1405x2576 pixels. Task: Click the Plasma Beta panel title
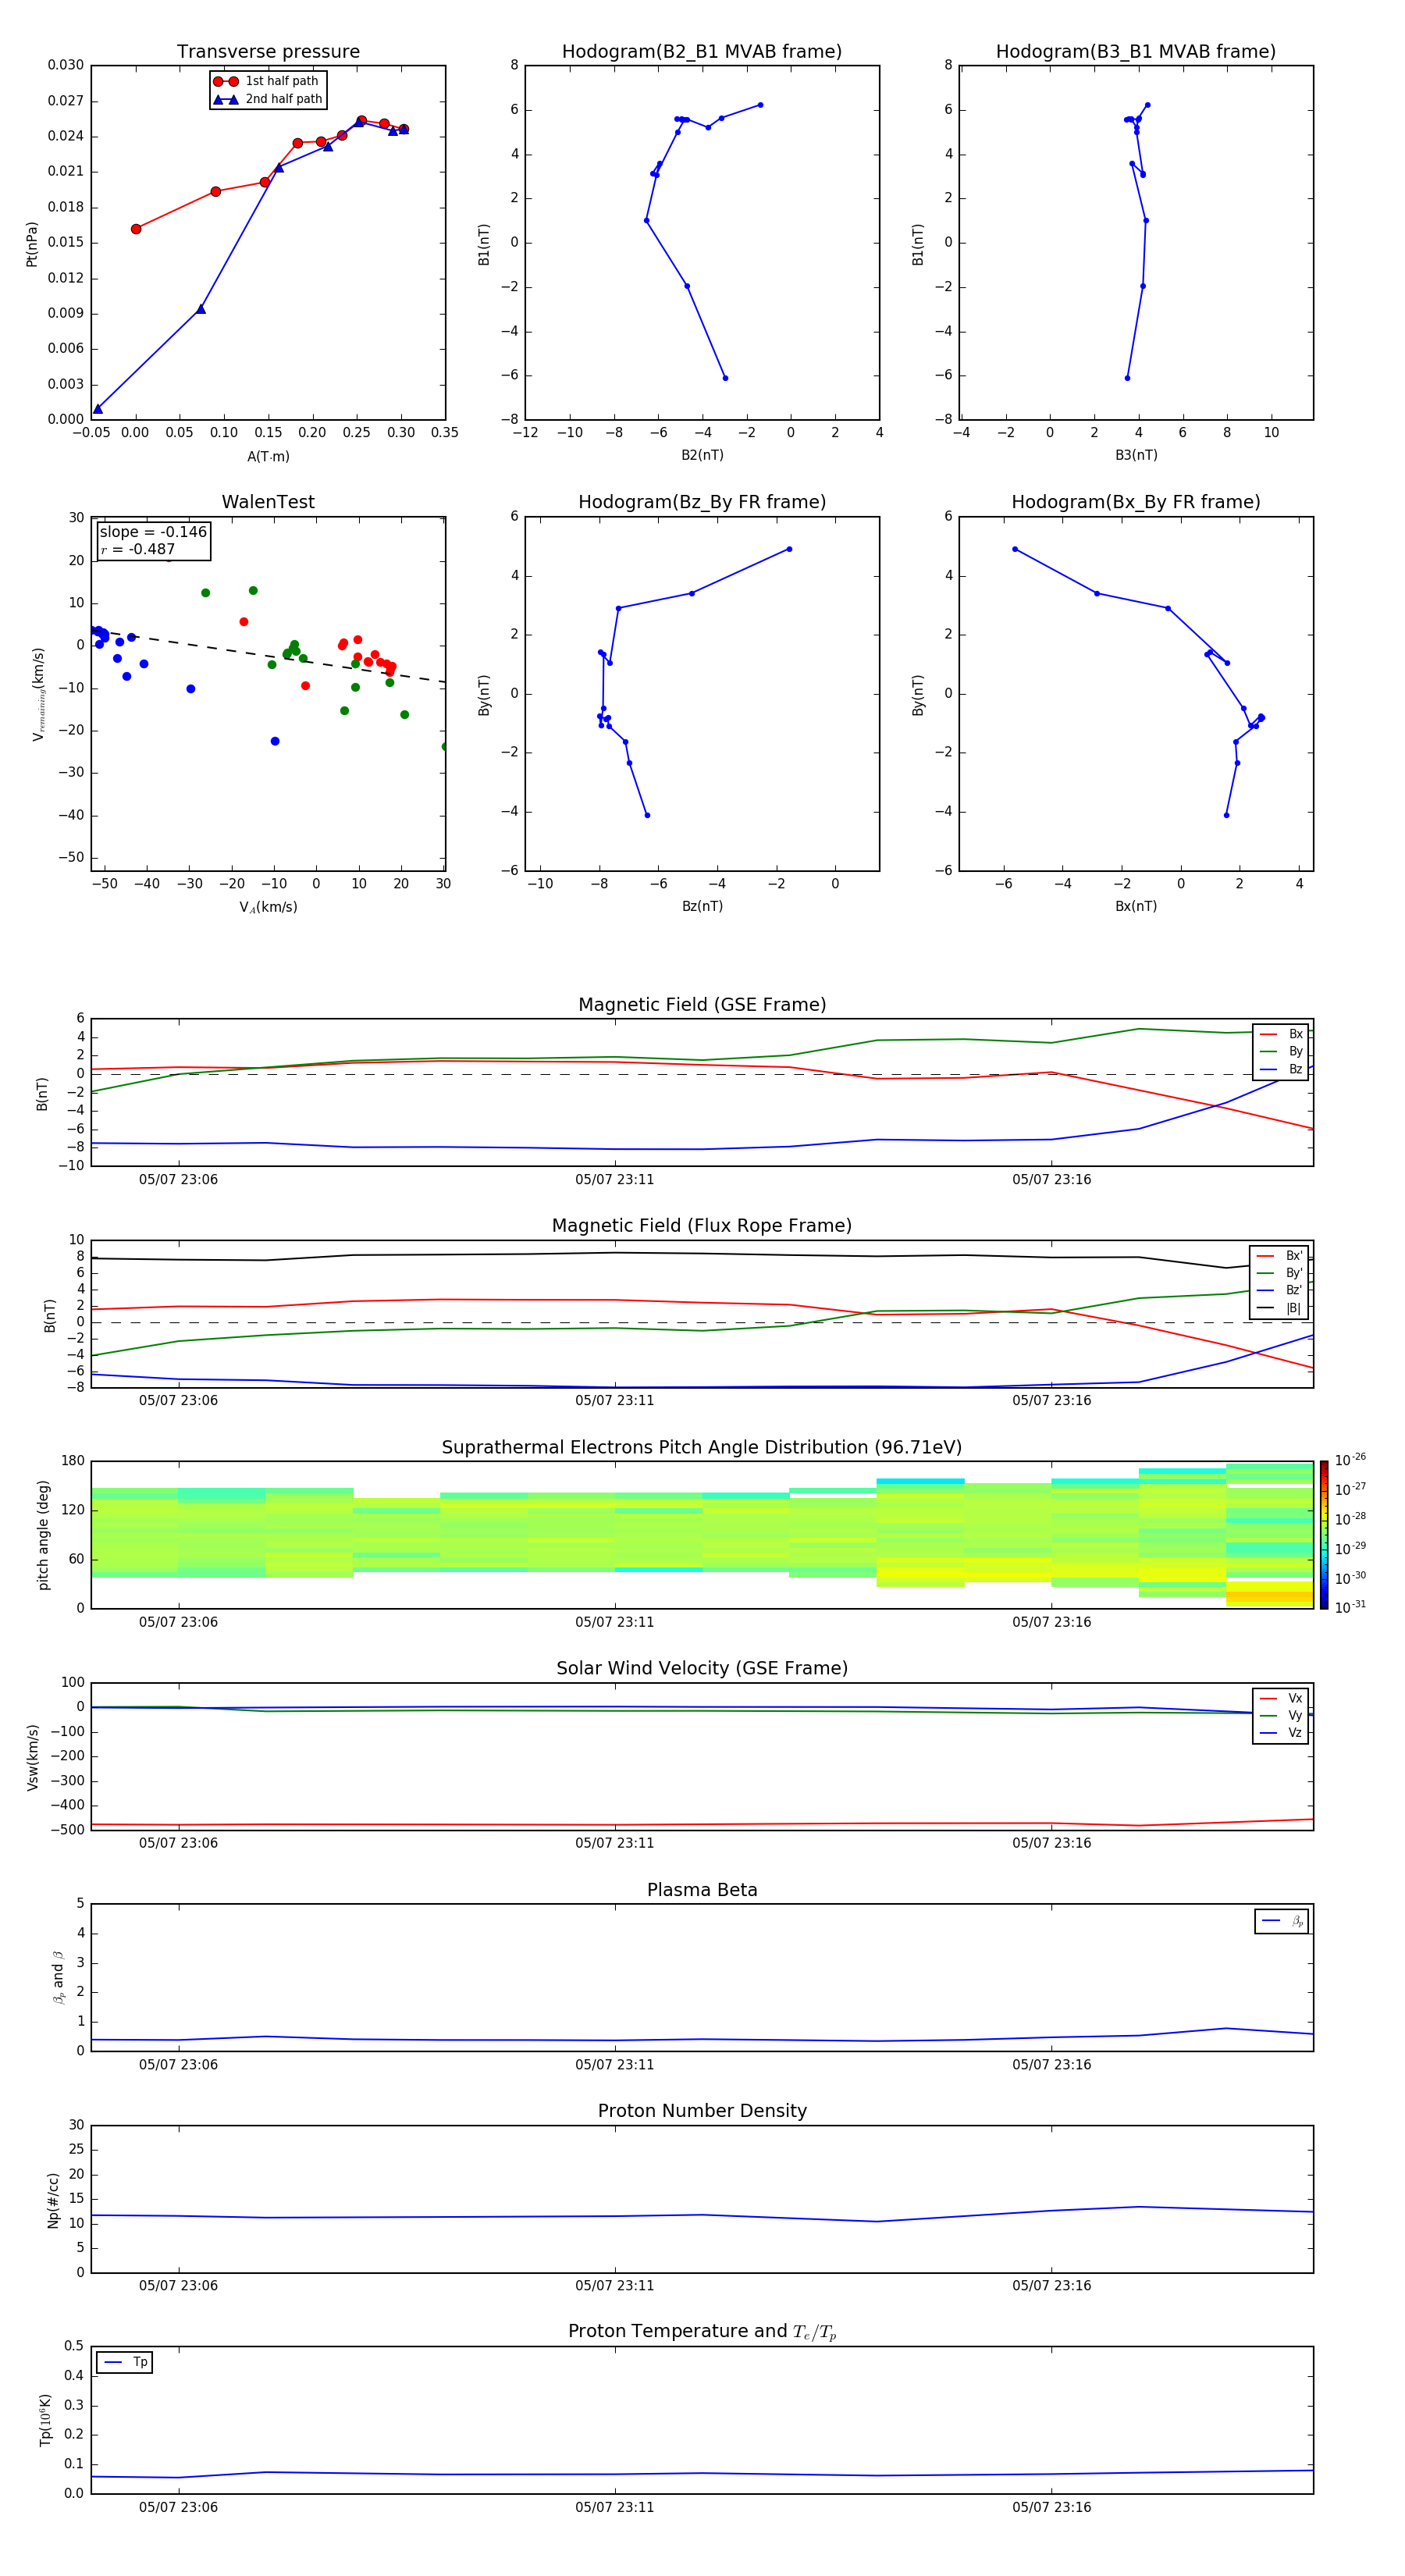(702, 1890)
